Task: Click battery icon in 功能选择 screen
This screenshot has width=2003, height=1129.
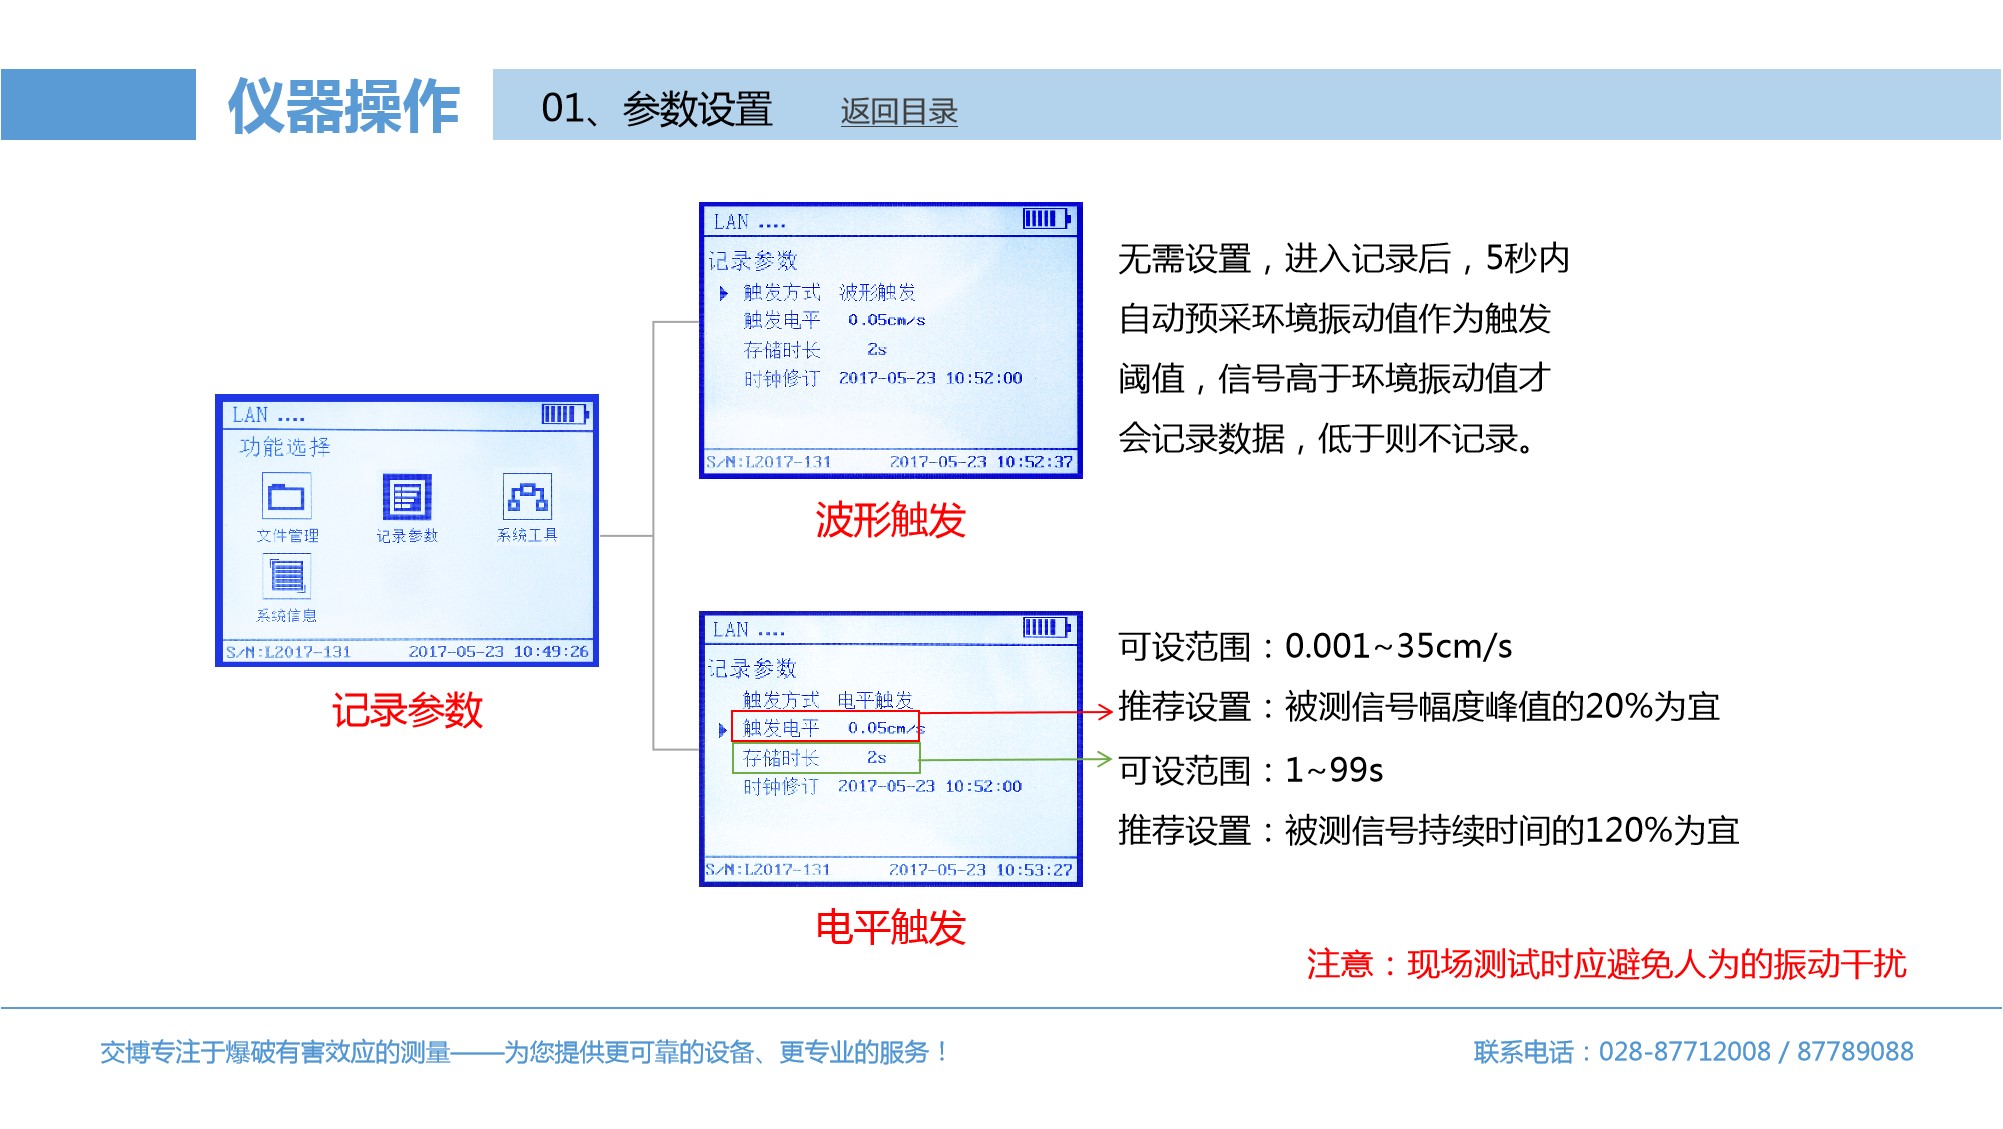Action: point(565,414)
